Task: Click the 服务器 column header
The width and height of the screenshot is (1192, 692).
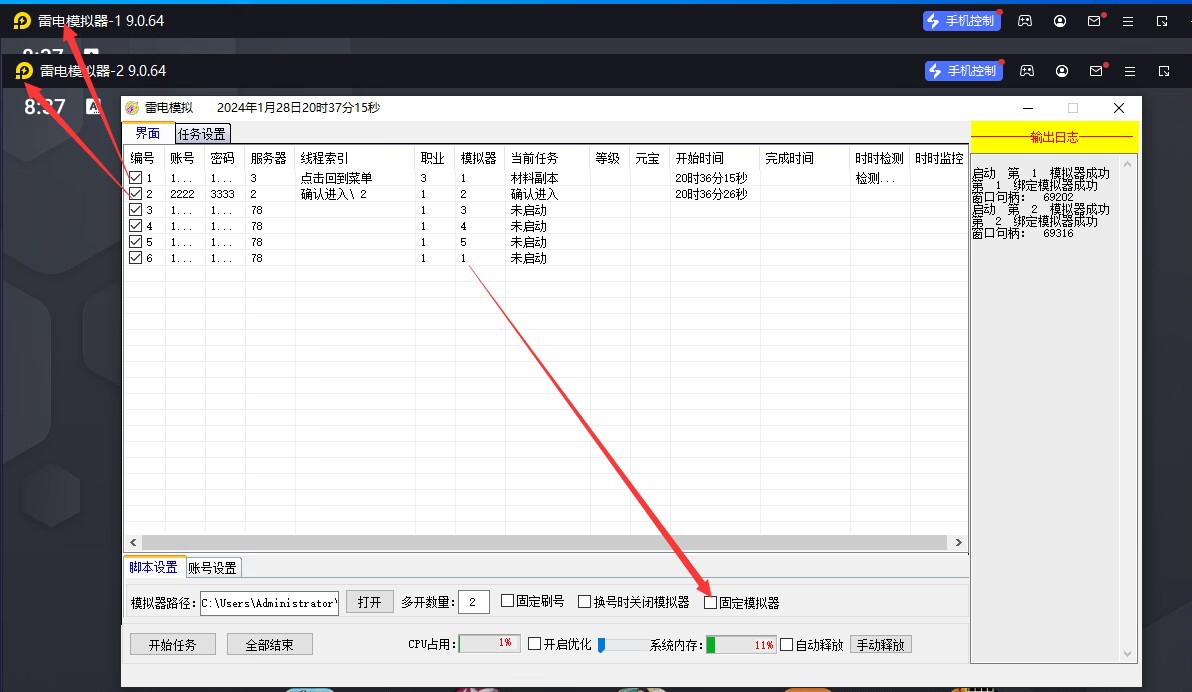Action: click(x=269, y=158)
